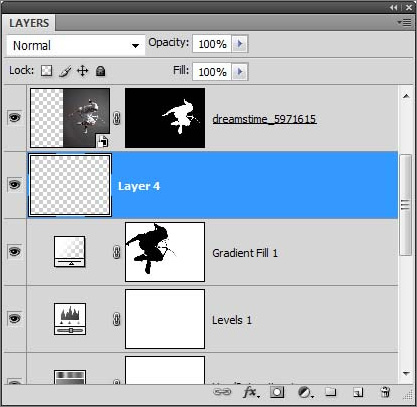Create new fill or adjustment layer
417x407 pixels.
point(305,392)
